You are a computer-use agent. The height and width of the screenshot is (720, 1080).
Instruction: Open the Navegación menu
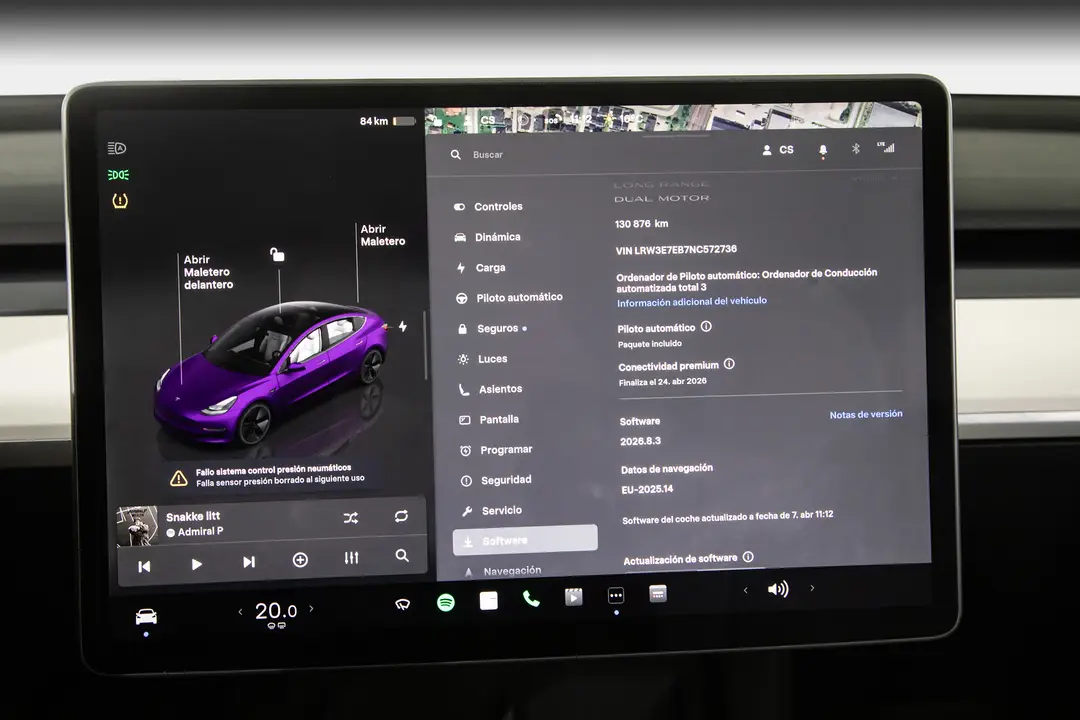503,570
